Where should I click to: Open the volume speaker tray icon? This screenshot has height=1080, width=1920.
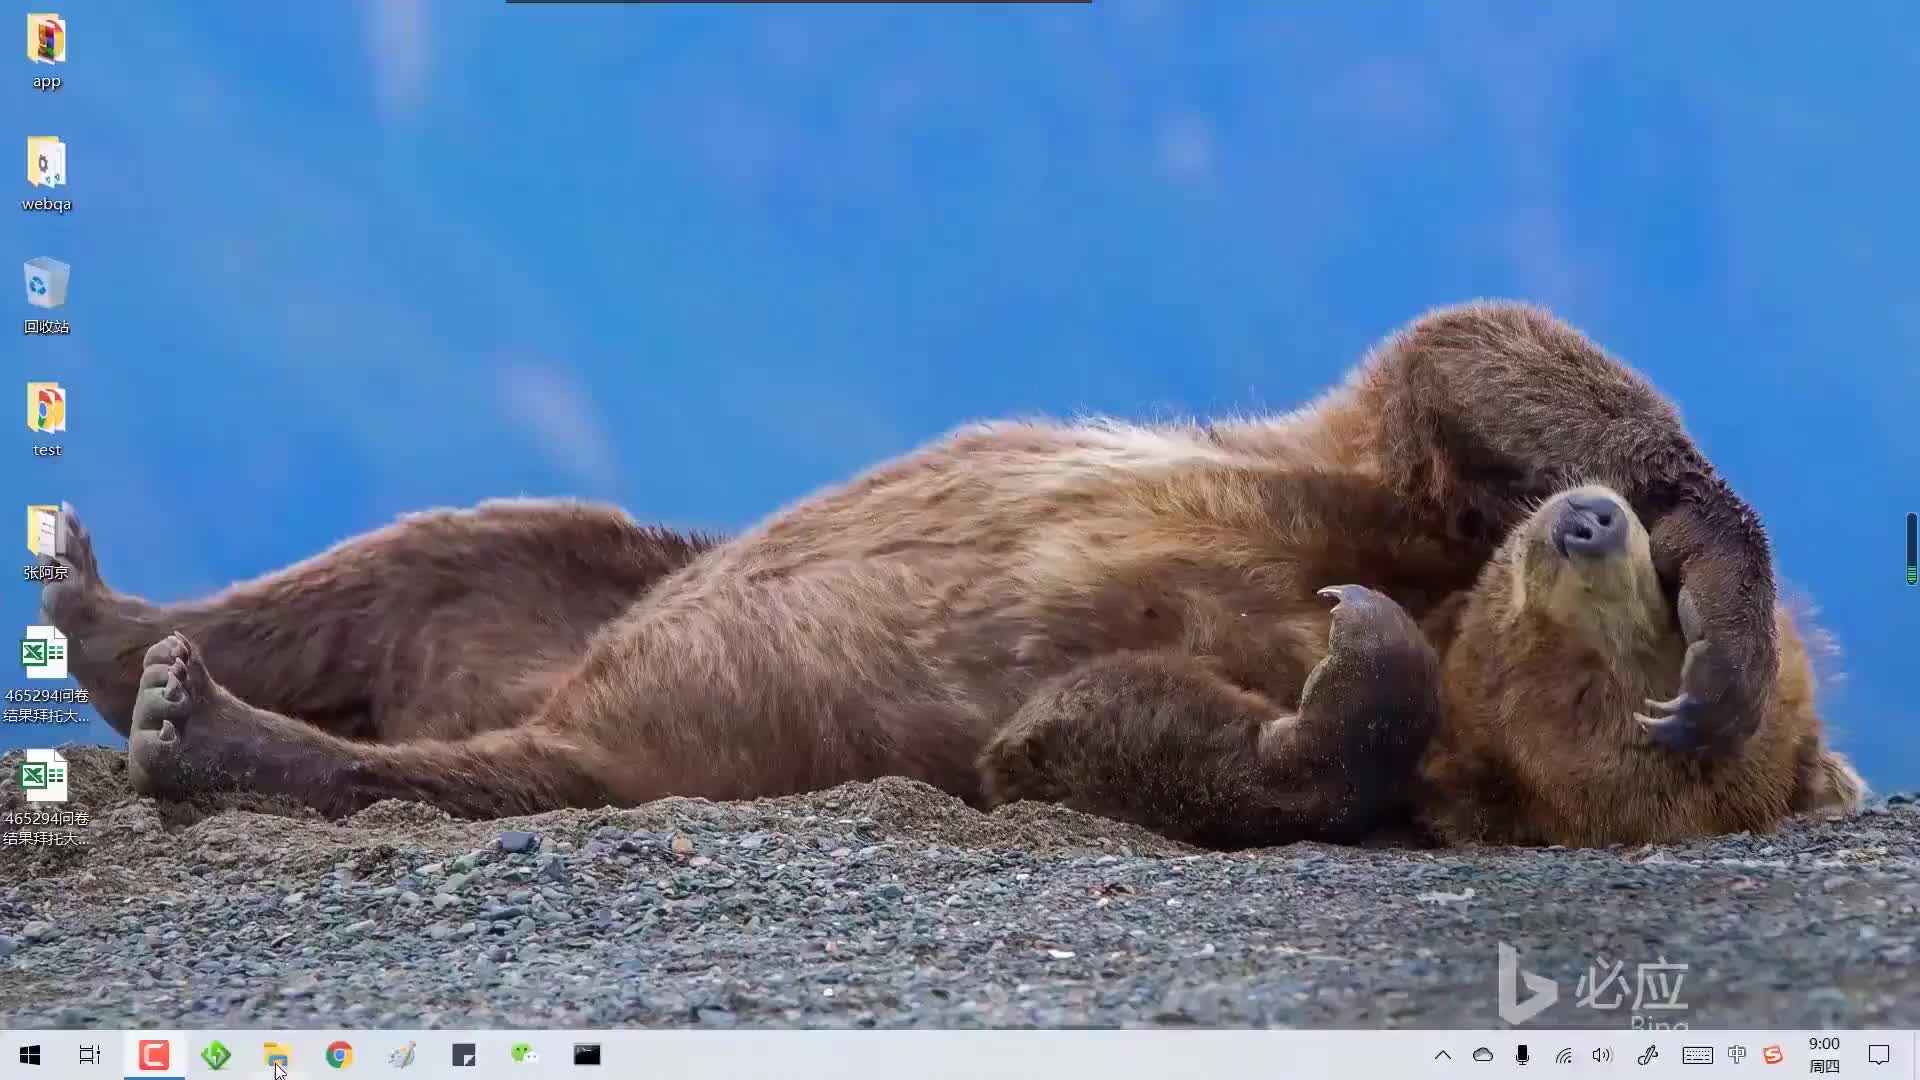pos(1602,1055)
